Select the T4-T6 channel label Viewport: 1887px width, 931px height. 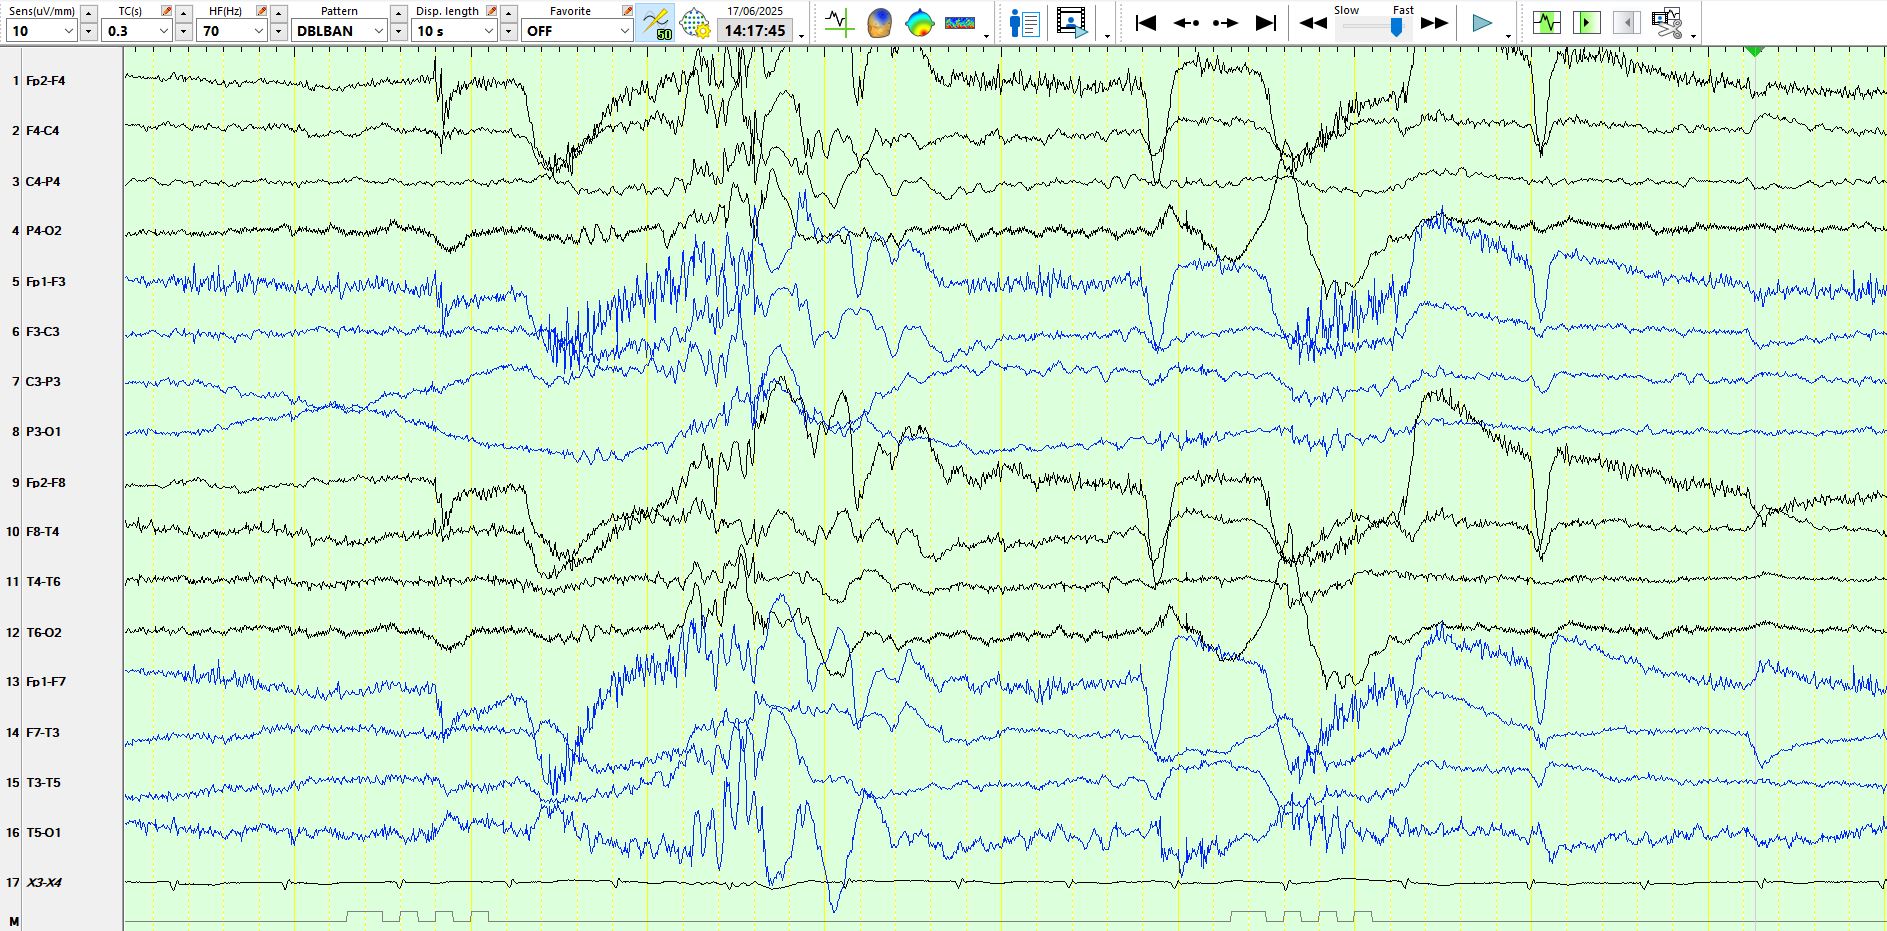click(43, 581)
